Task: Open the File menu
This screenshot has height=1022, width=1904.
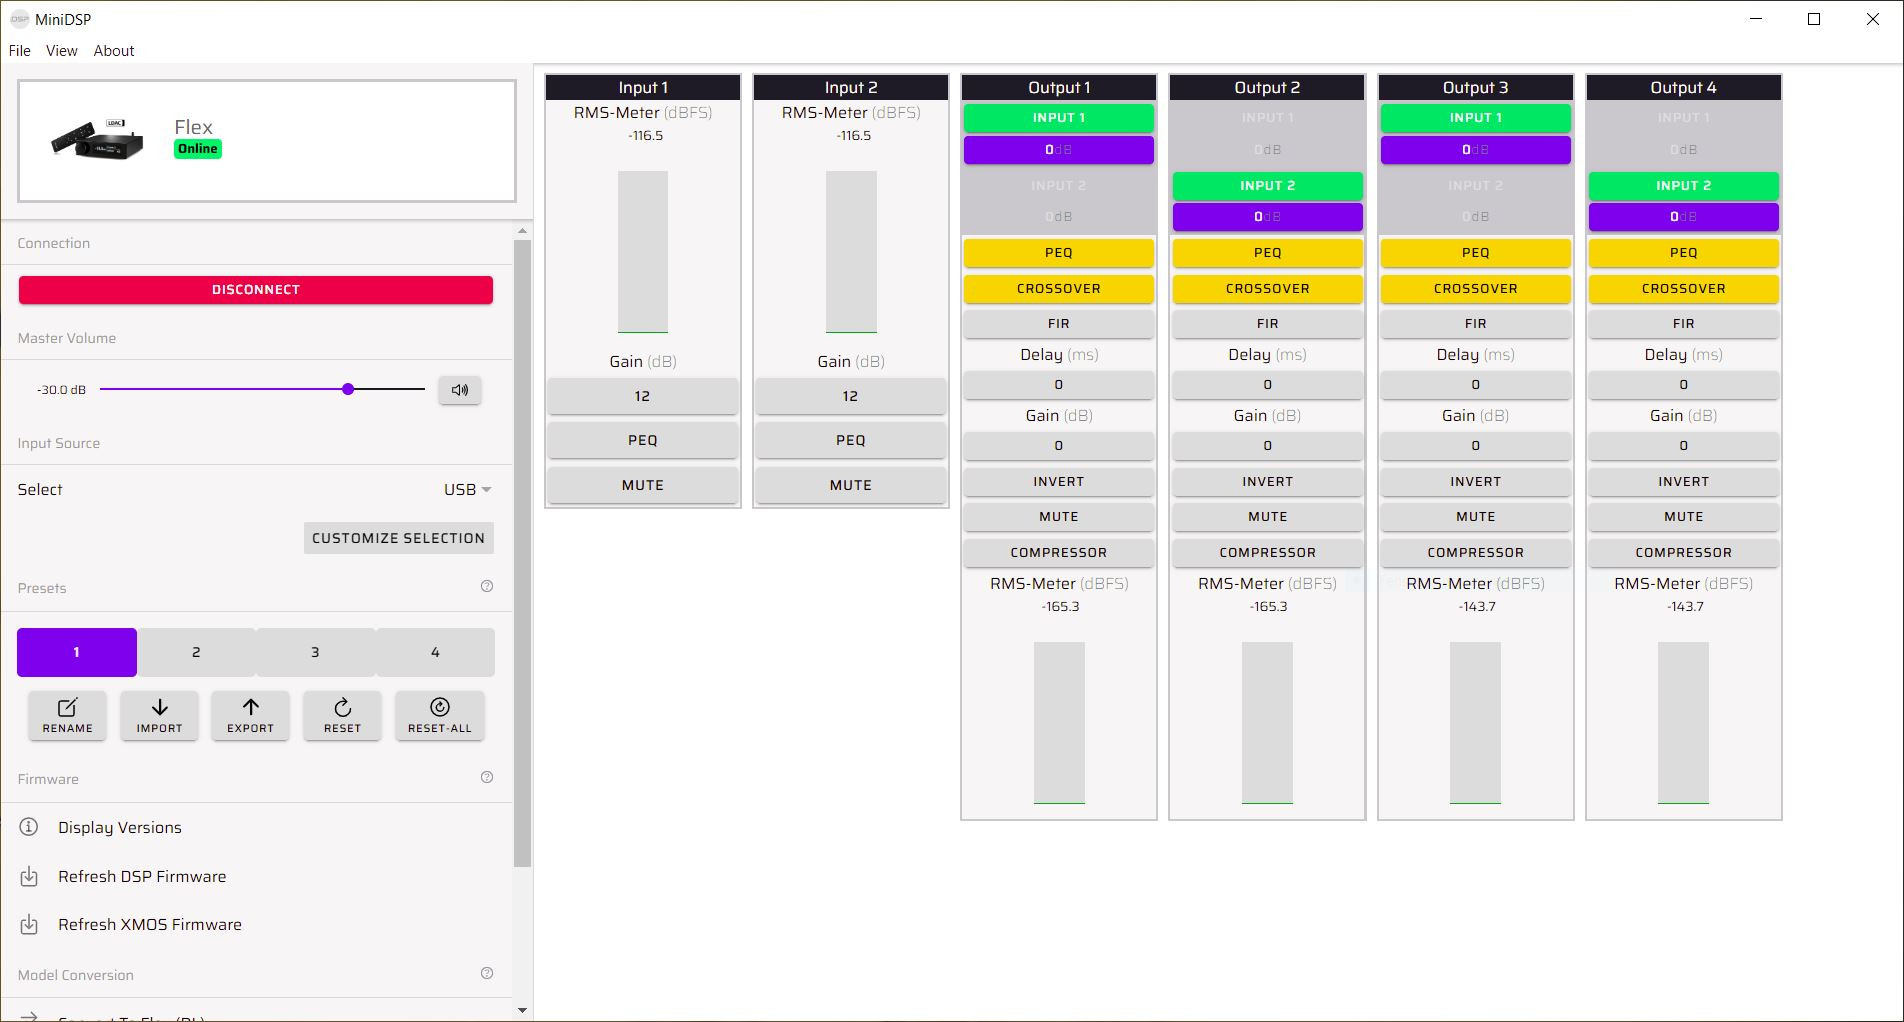Action: (20, 51)
